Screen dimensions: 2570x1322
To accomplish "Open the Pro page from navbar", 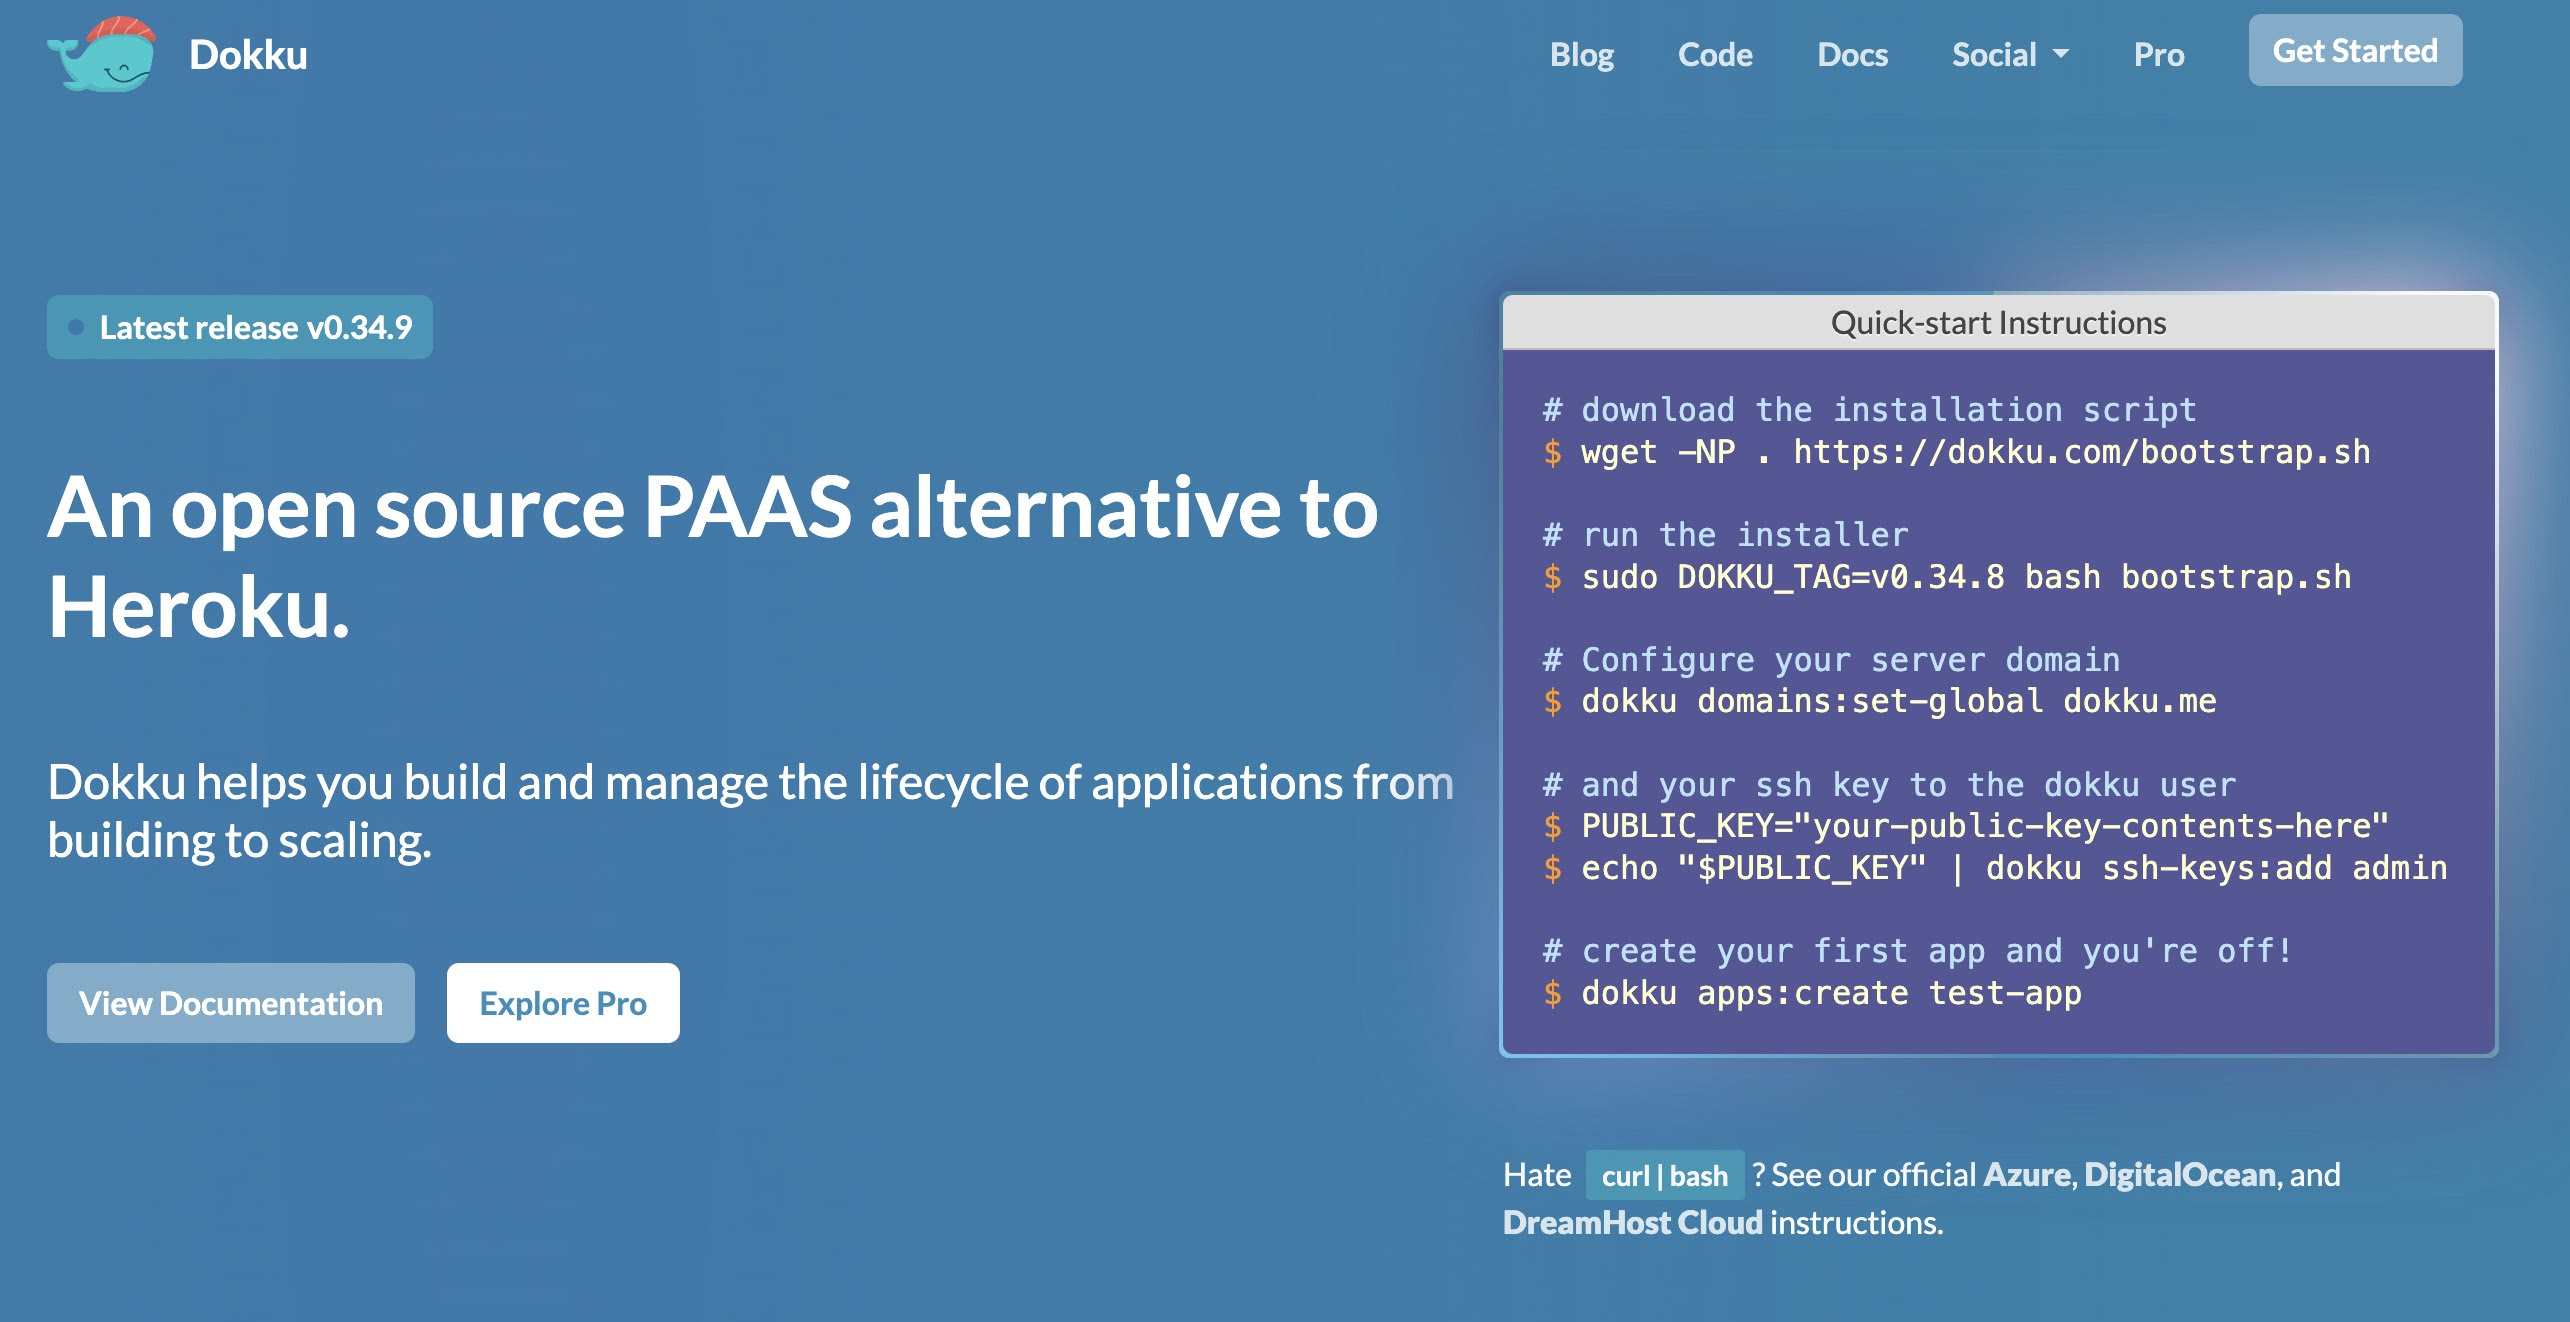I will pyautogui.click(x=2158, y=54).
